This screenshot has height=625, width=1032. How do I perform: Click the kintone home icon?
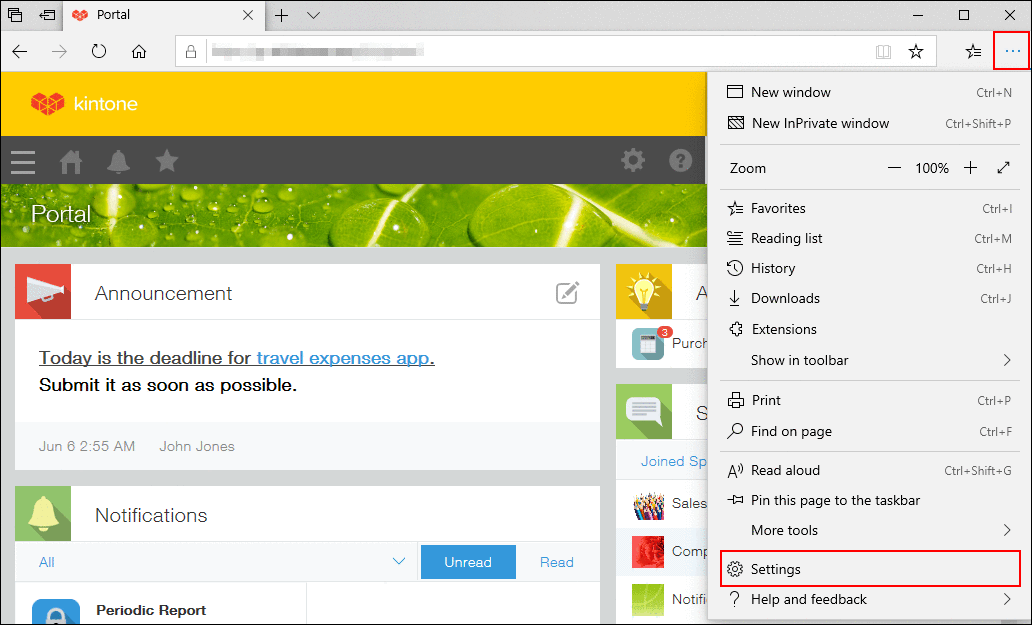coord(70,161)
